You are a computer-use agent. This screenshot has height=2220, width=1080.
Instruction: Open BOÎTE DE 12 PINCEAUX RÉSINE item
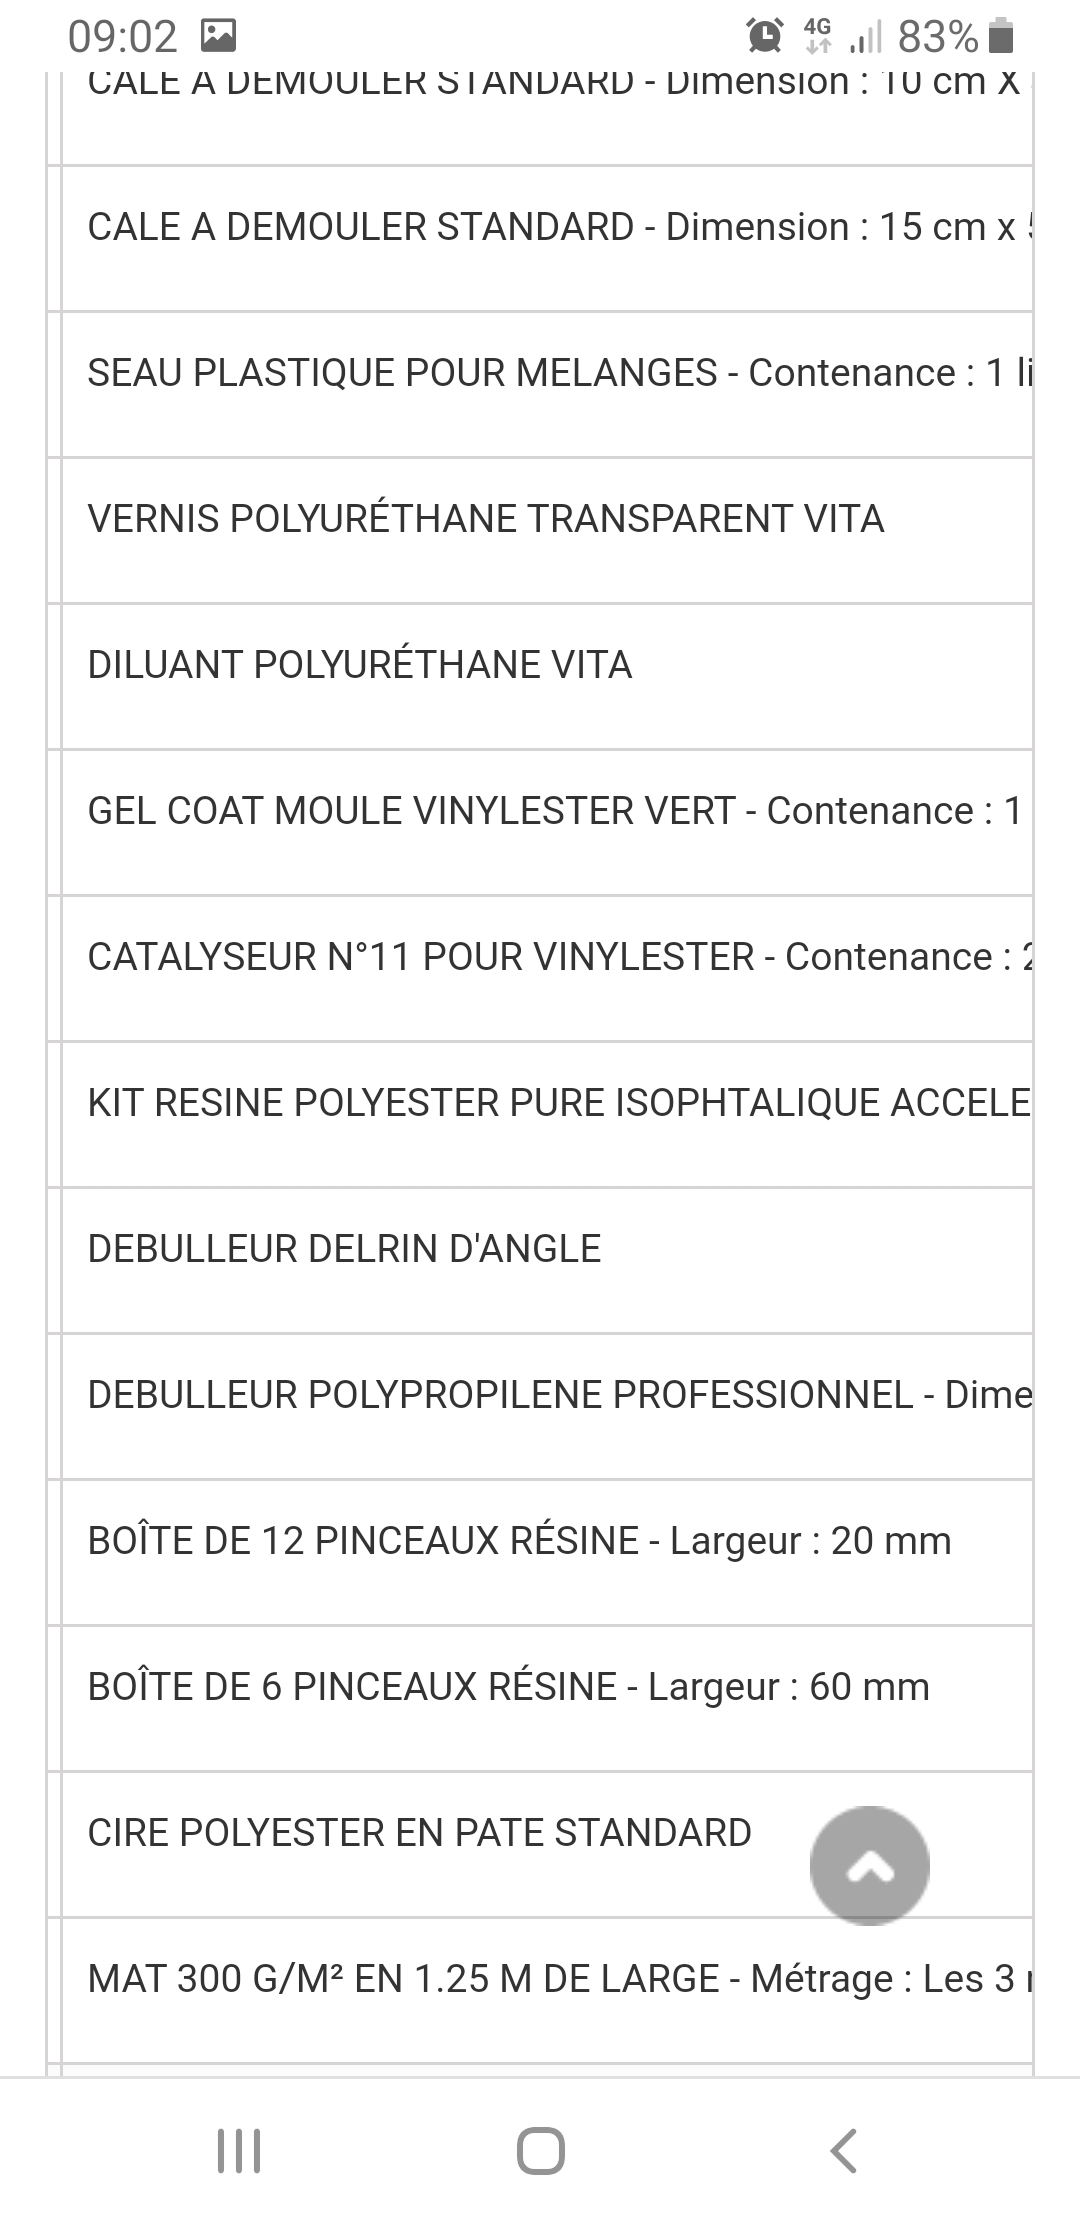pyautogui.click(x=519, y=1541)
